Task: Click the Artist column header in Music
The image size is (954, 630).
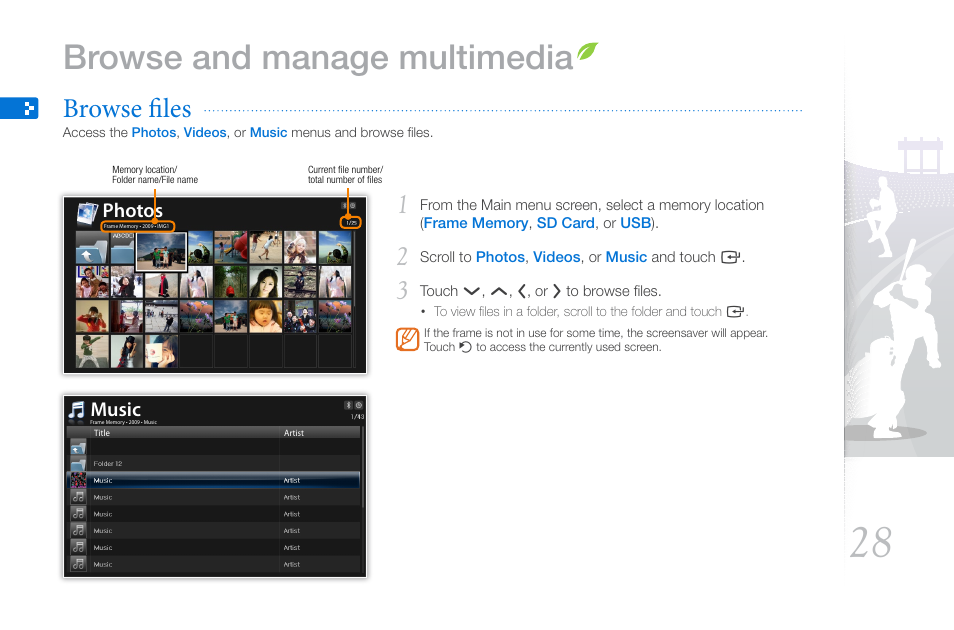Action: (294, 433)
